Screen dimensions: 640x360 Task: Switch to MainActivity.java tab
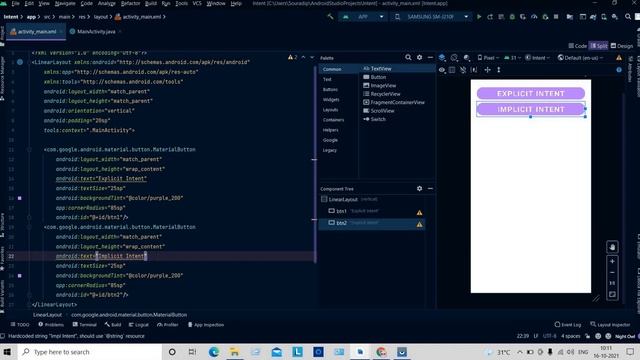[x=96, y=31]
